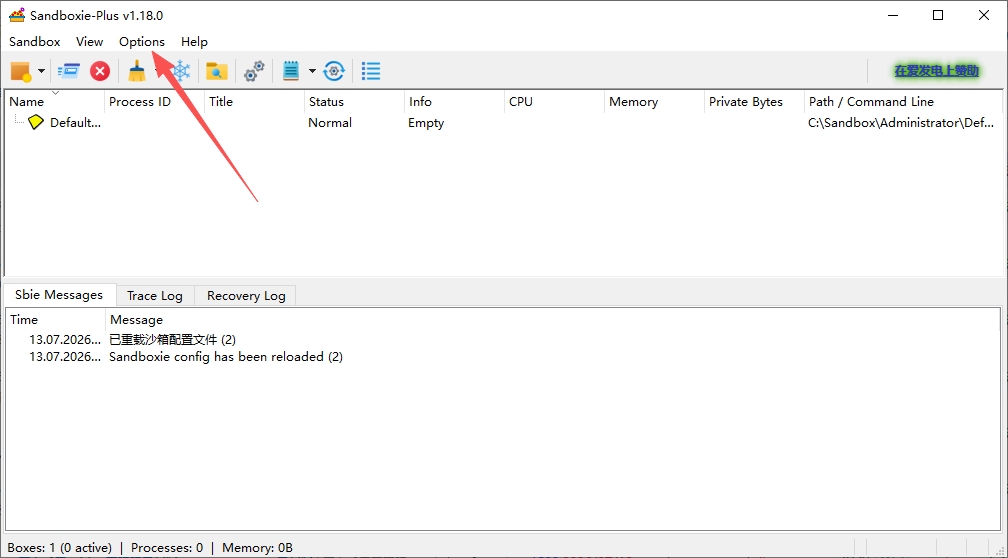
Task: Sort by the CPU column header
Action: tap(554, 102)
